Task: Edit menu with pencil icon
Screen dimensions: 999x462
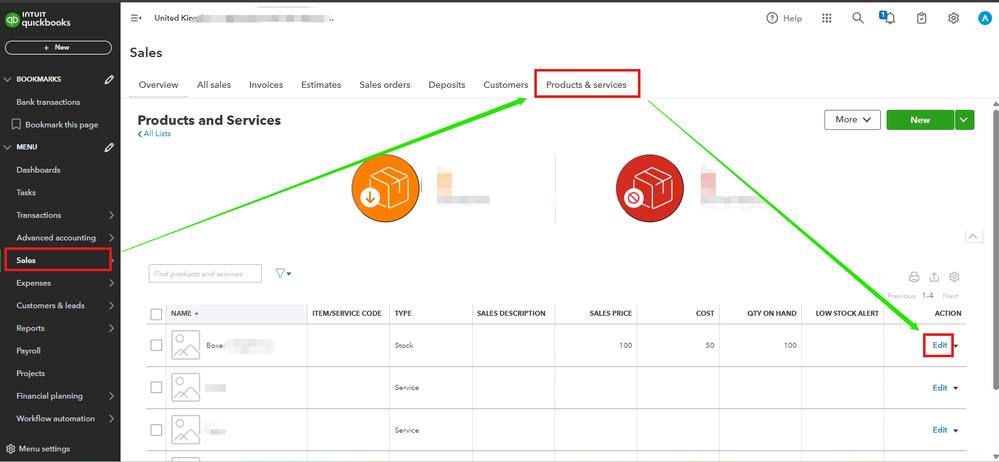Action: click(110, 147)
